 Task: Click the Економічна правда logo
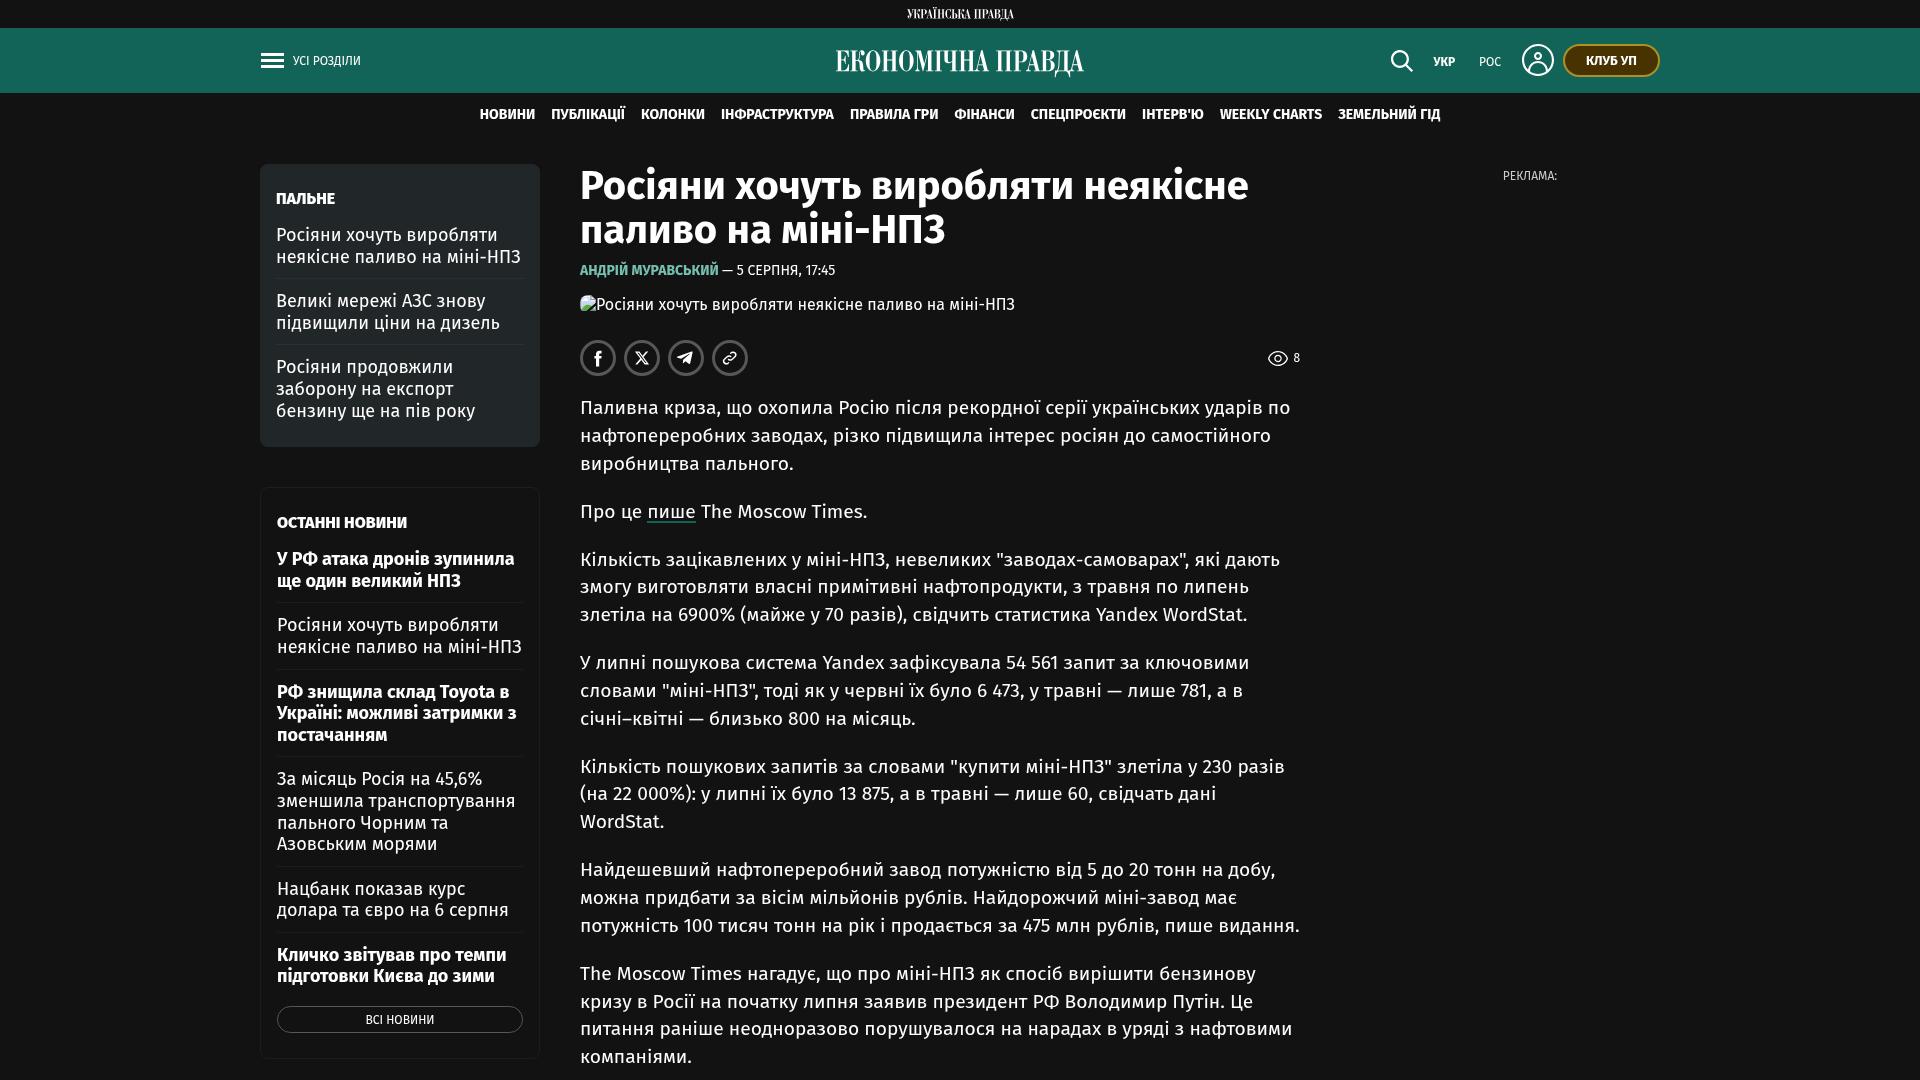(x=960, y=62)
